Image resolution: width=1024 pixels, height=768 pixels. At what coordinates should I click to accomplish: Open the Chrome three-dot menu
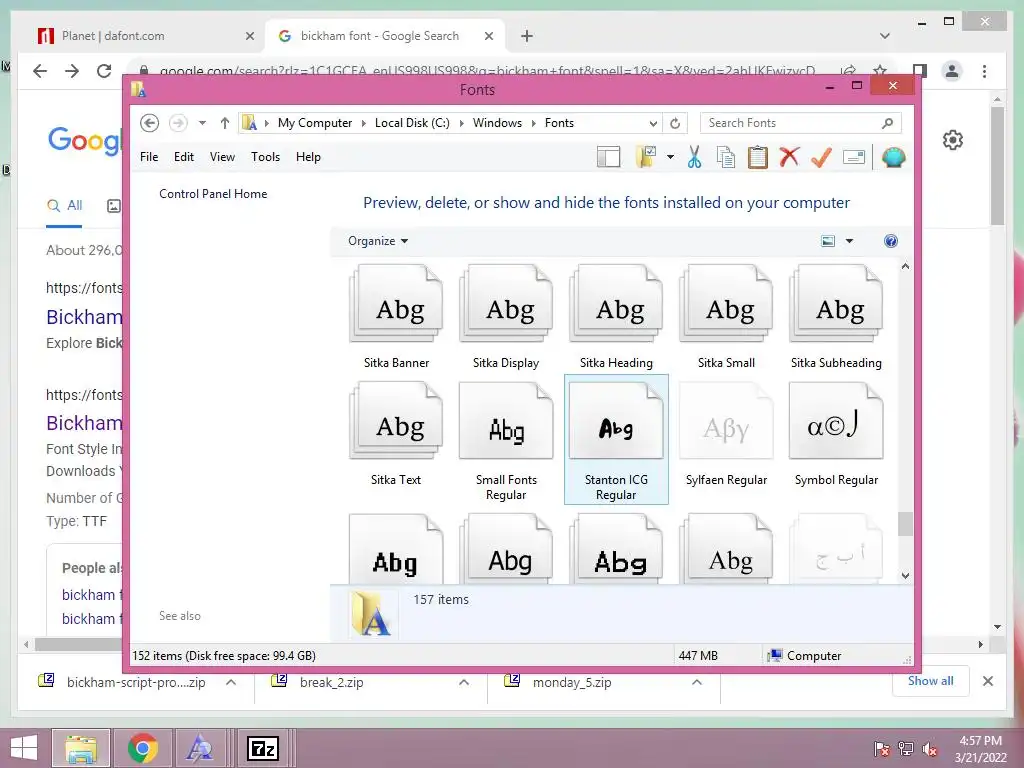984,71
